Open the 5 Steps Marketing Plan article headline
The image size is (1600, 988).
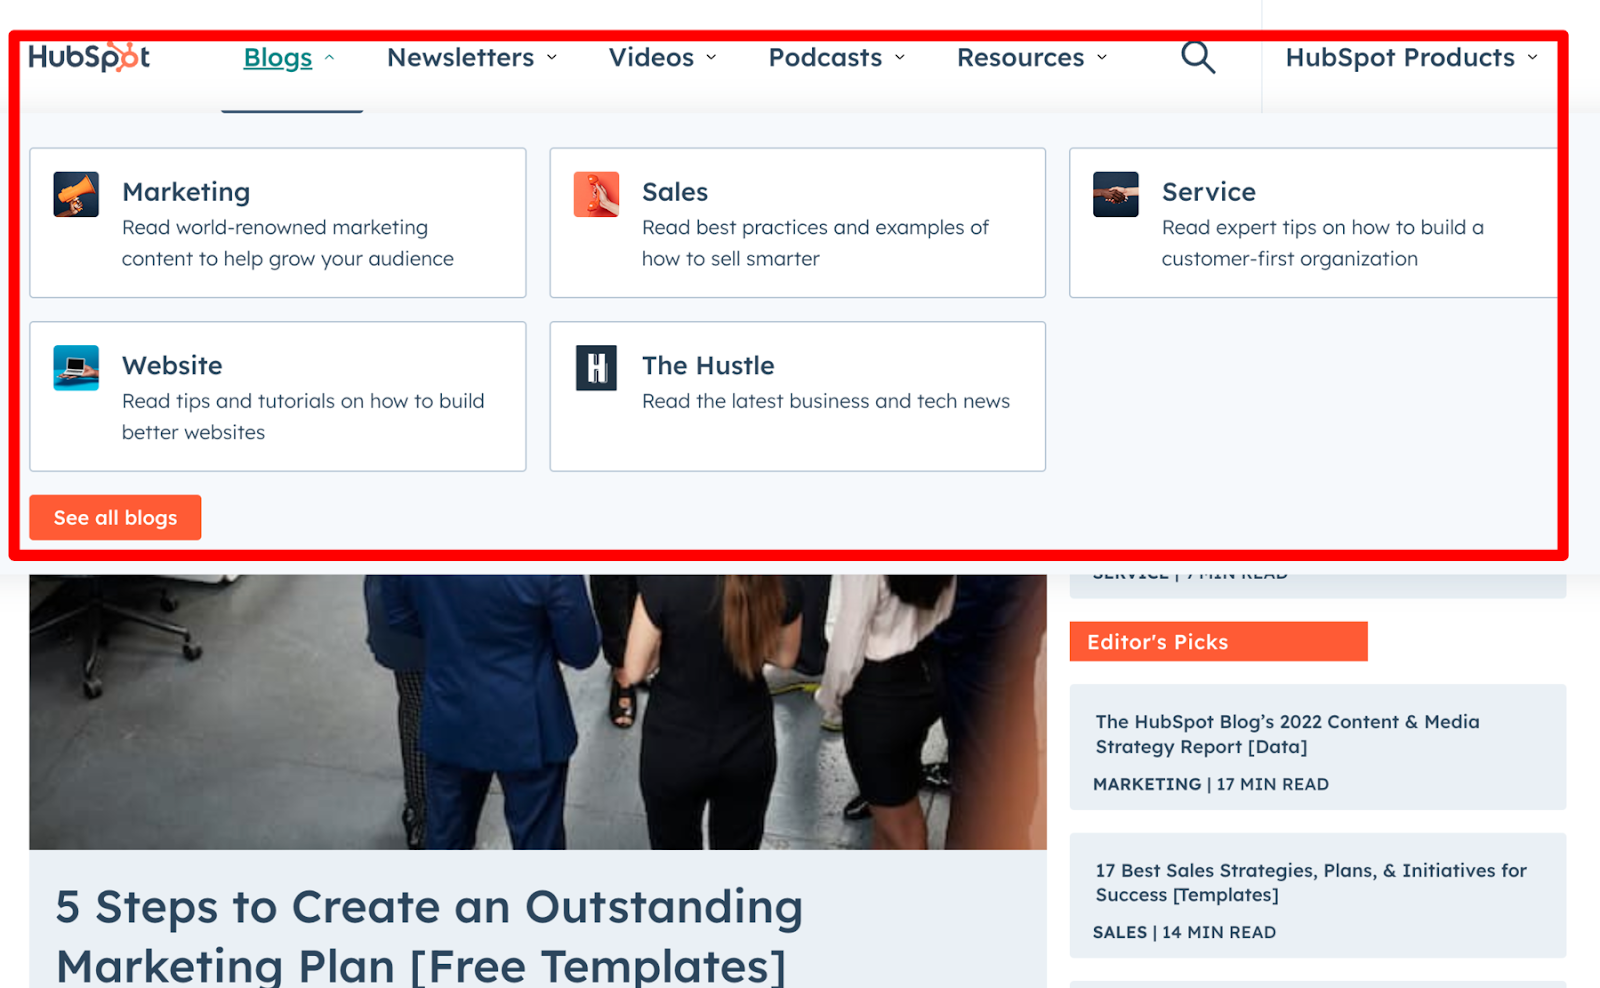point(429,936)
